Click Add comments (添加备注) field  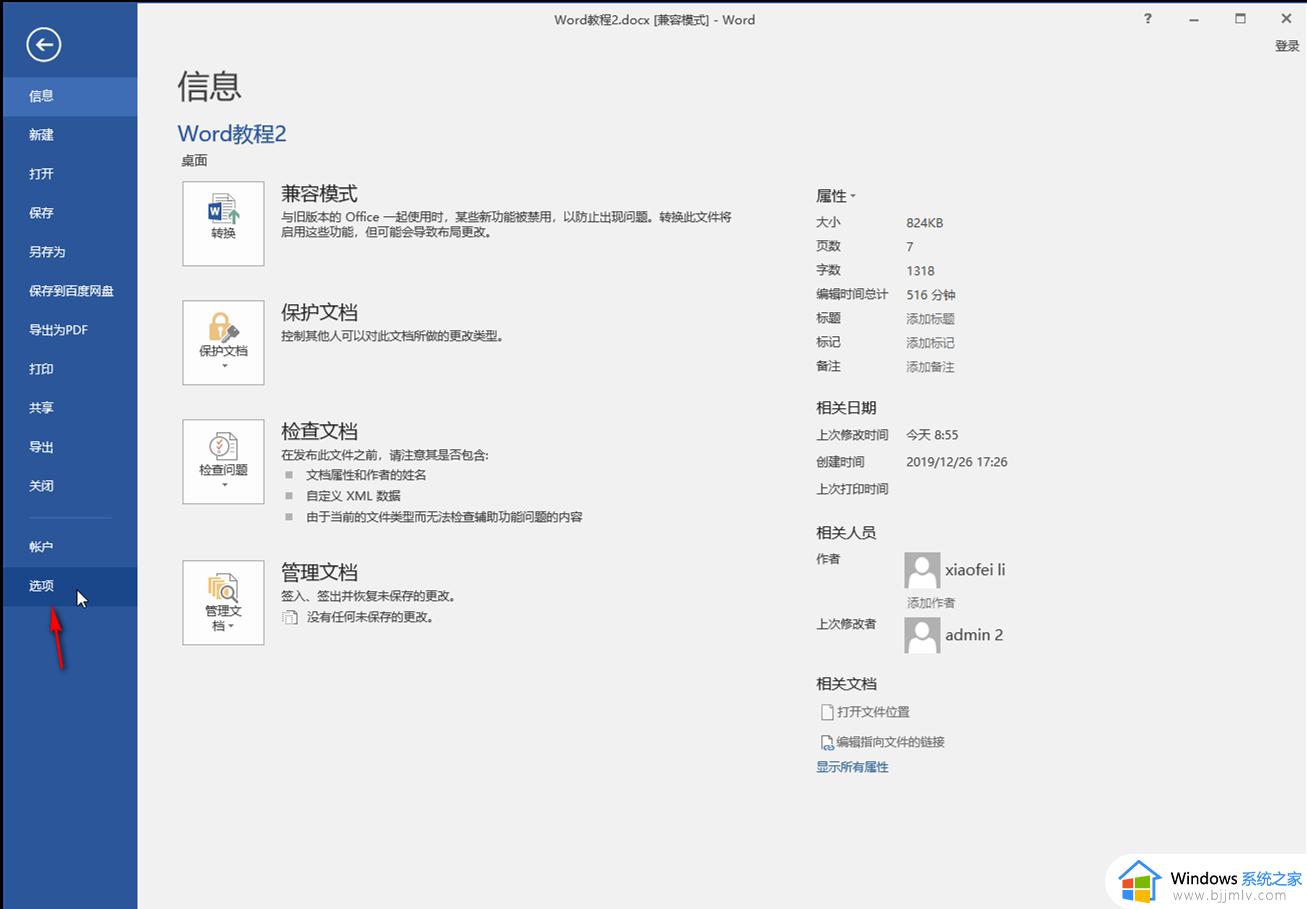[x=931, y=367]
